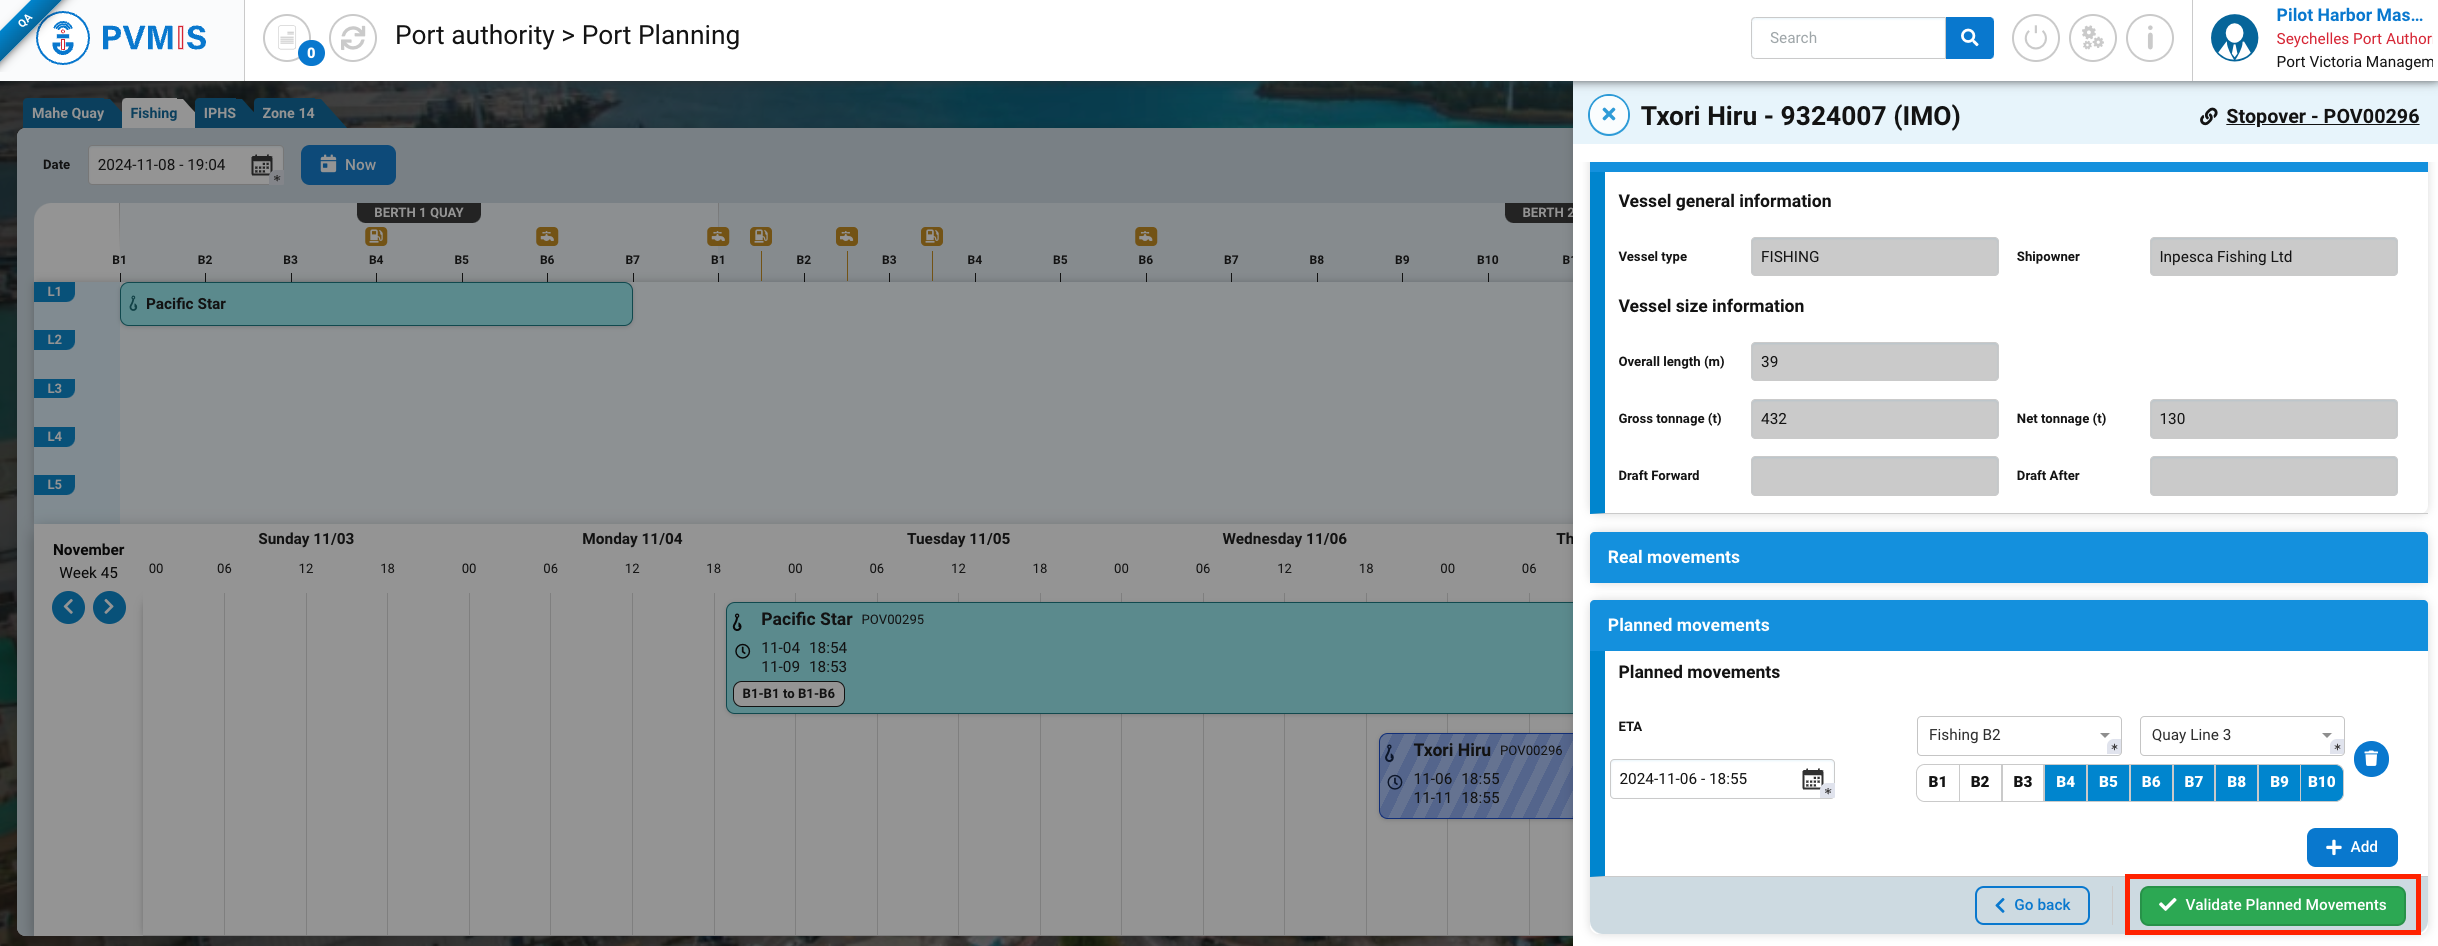
Task: Click the search magnifier button
Action: pos(1969,38)
